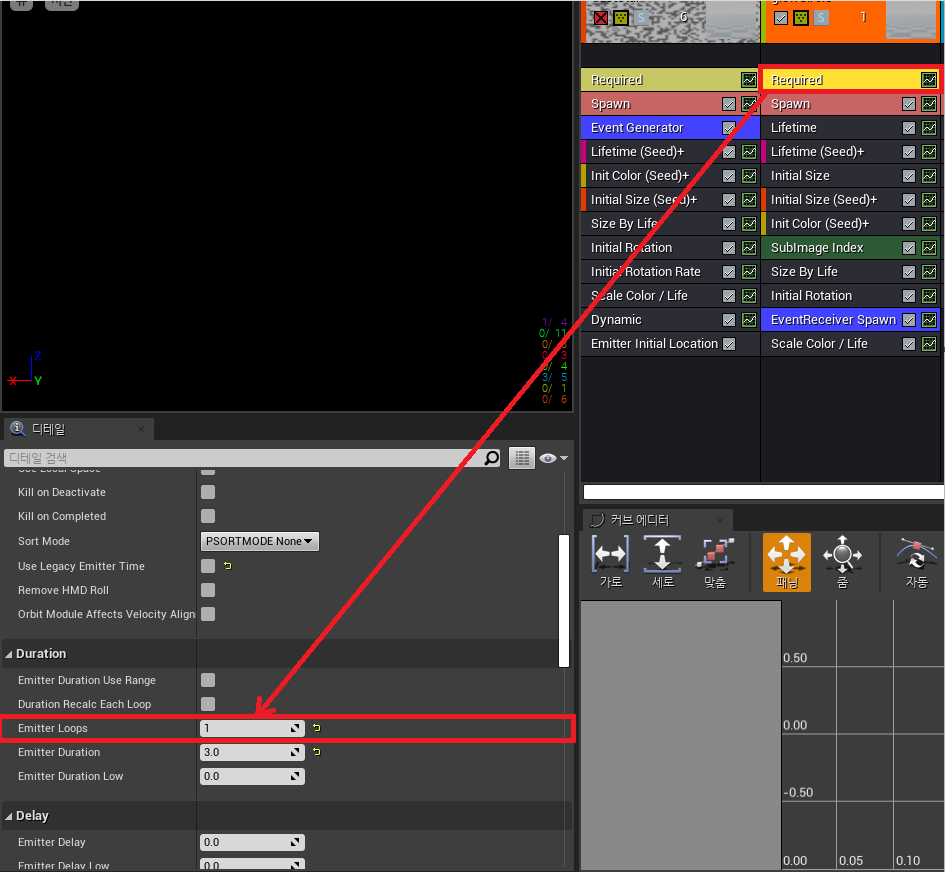Click curve graph icon on Initial Rotation Rate
This screenshot has height=872, width=945.
coord(749,272)
